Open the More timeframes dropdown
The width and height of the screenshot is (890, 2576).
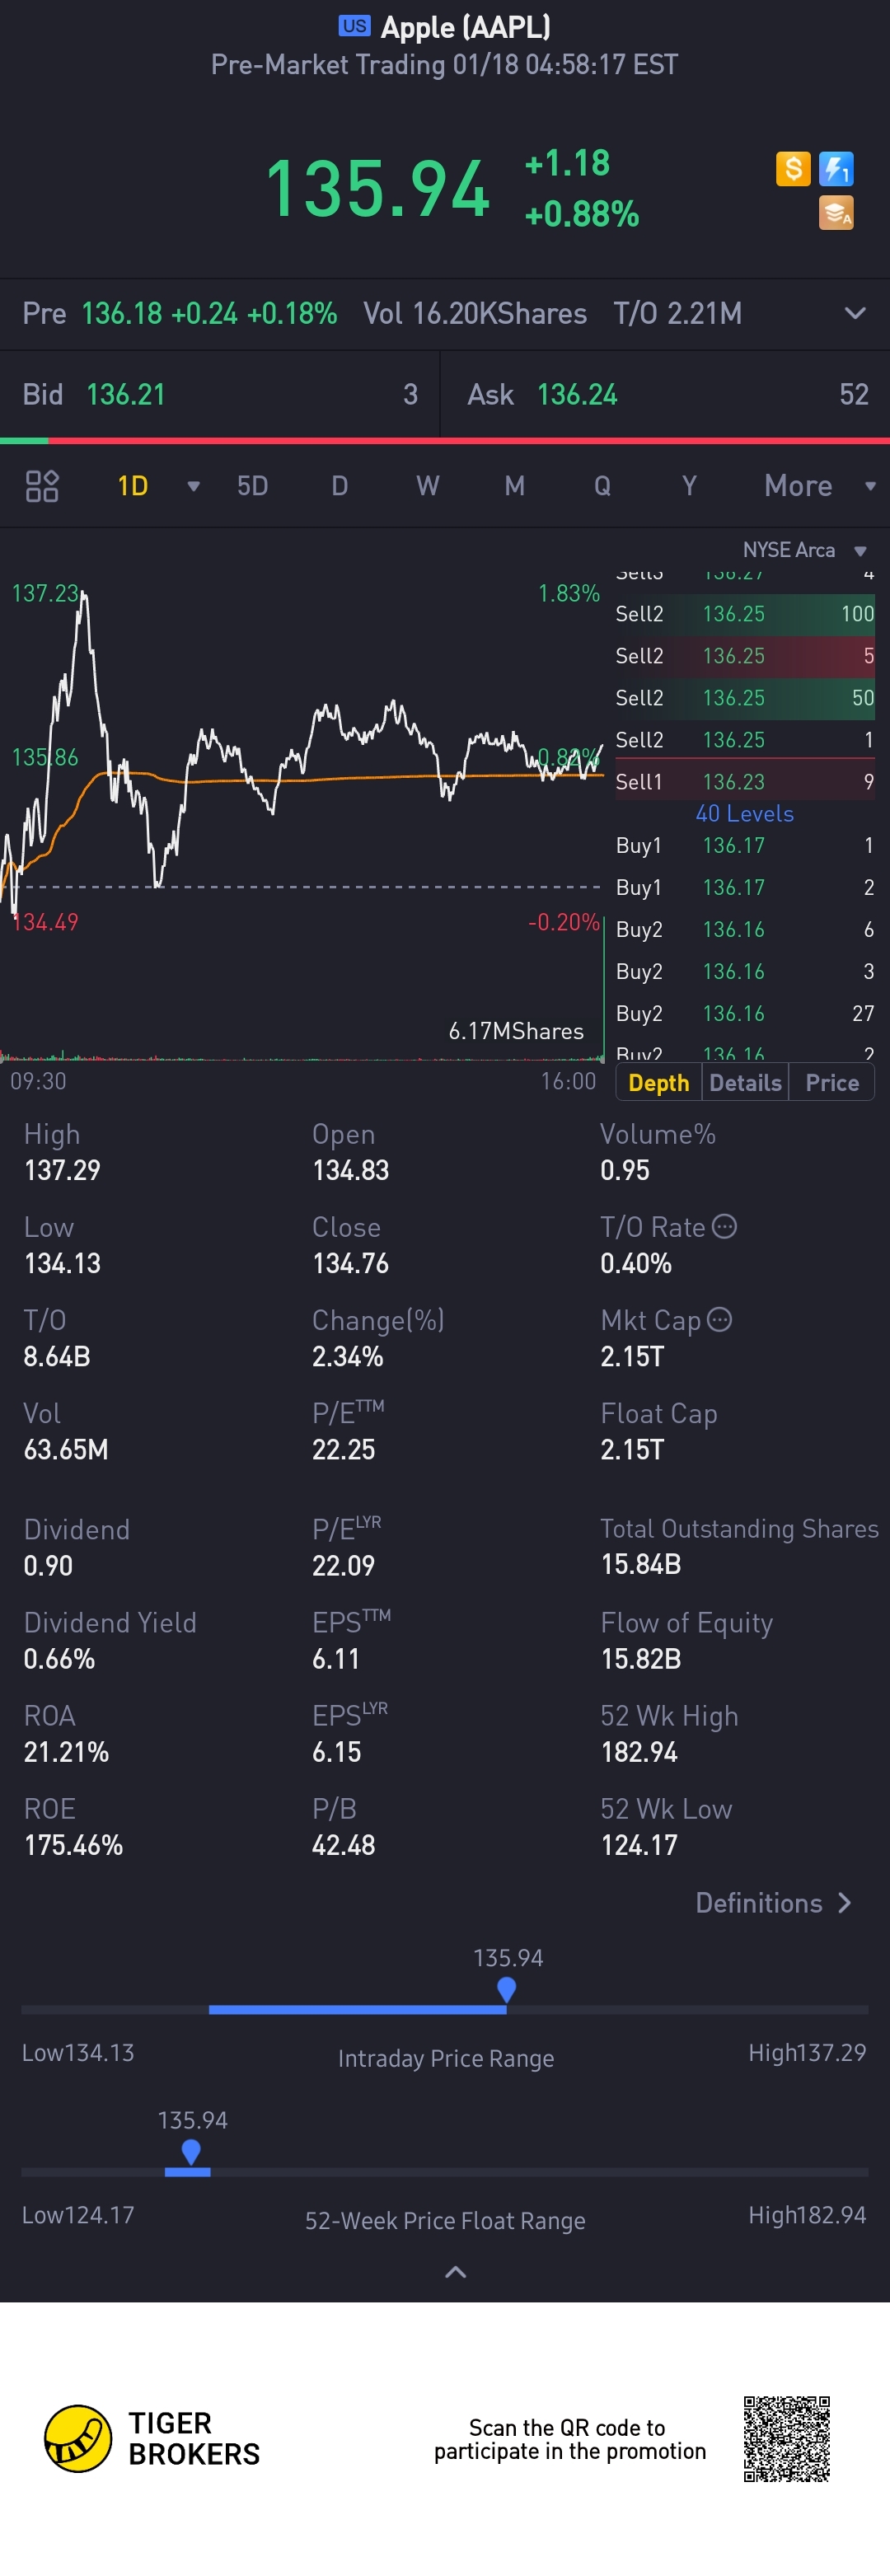click(820, 486)
